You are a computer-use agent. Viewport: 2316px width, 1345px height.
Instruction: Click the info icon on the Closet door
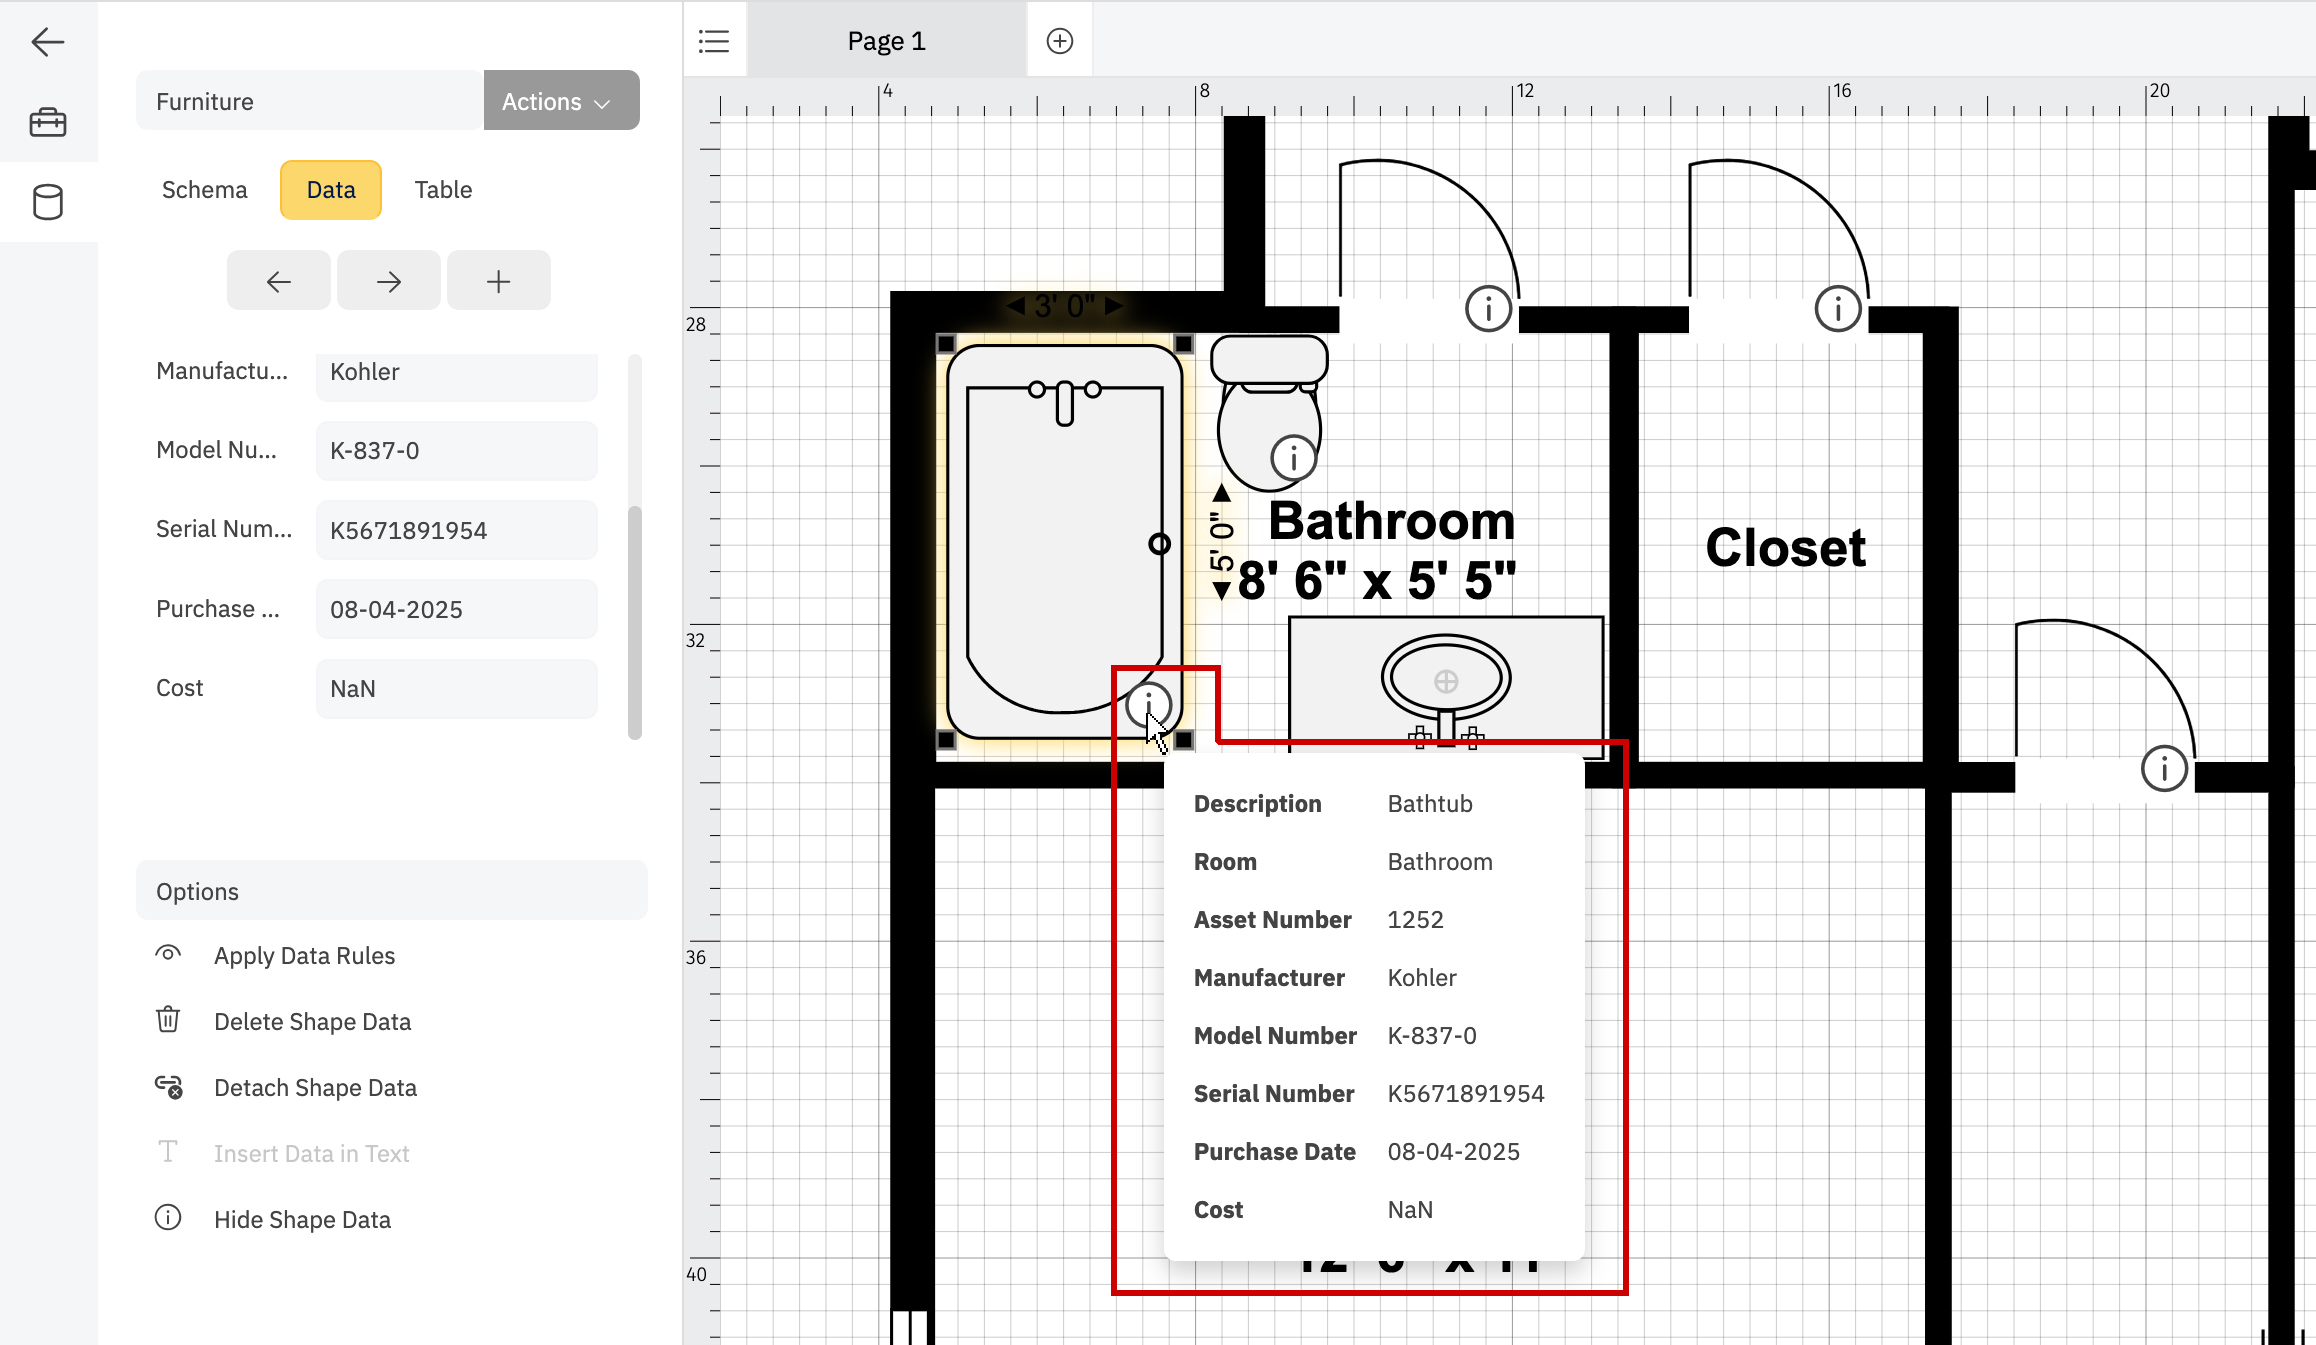pos(1838,308)
